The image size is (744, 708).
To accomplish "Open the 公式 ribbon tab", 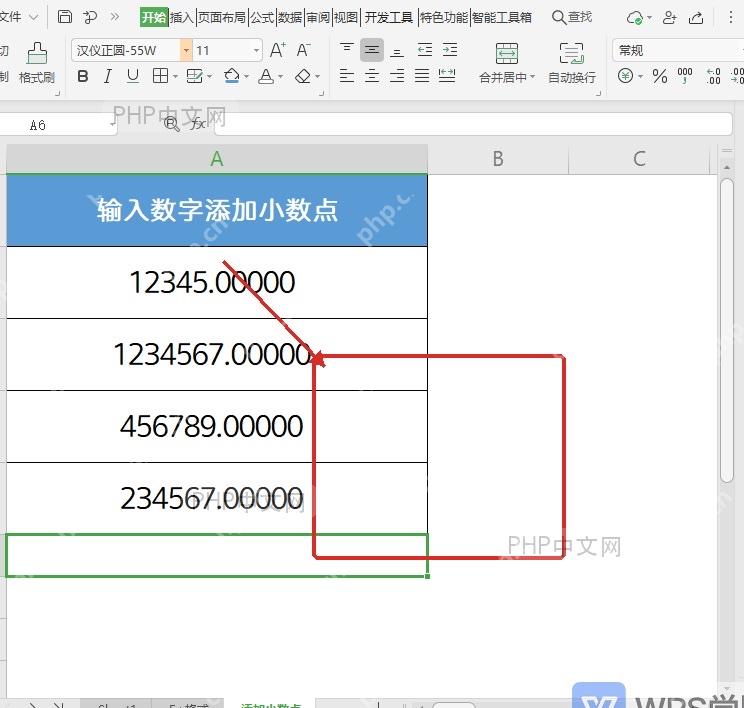I will [x=262, y=18].
